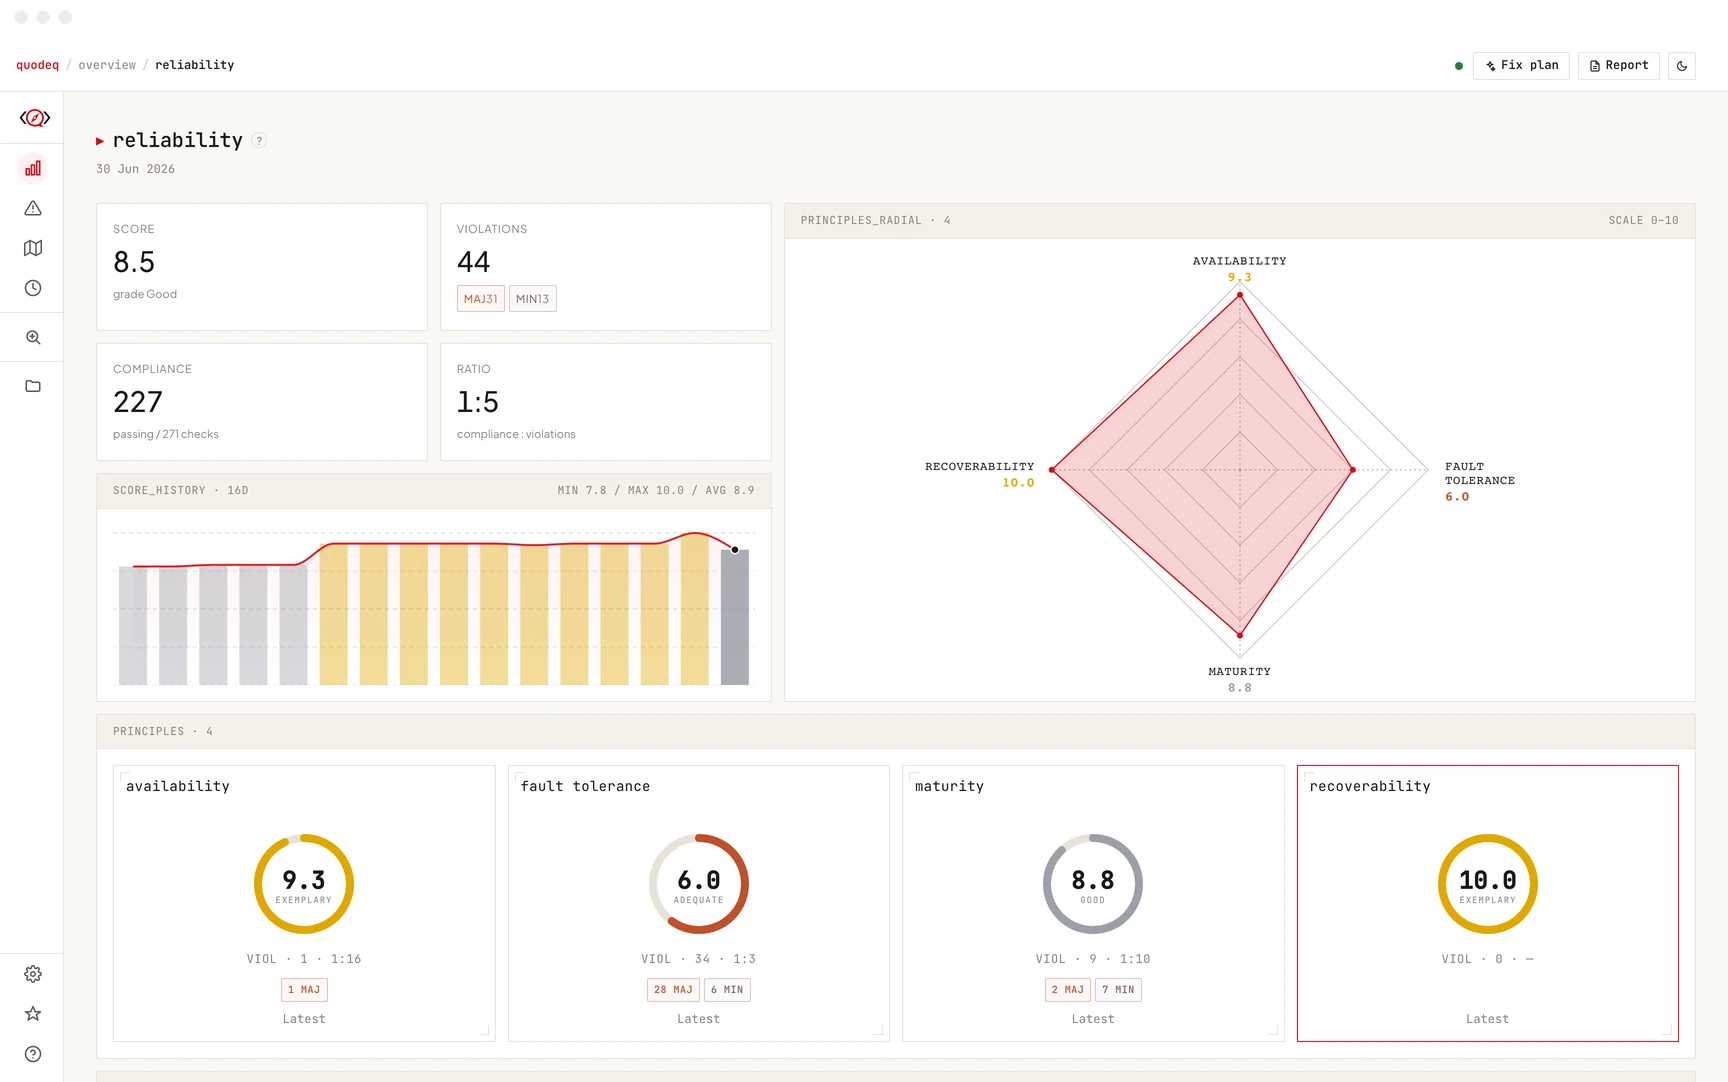Click the star favorites sidebar icon
1728x1082 pixels.
pos(33,1014)
